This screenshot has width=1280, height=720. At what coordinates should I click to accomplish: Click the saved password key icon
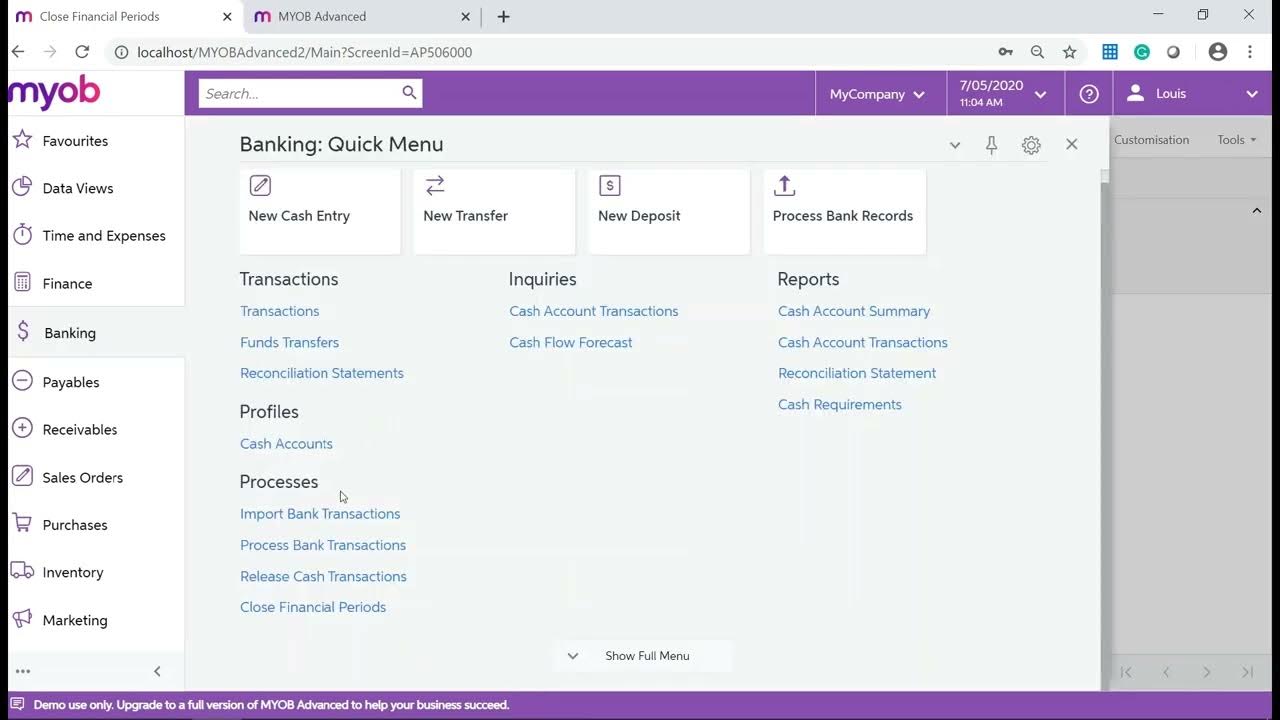[1005, 52]
